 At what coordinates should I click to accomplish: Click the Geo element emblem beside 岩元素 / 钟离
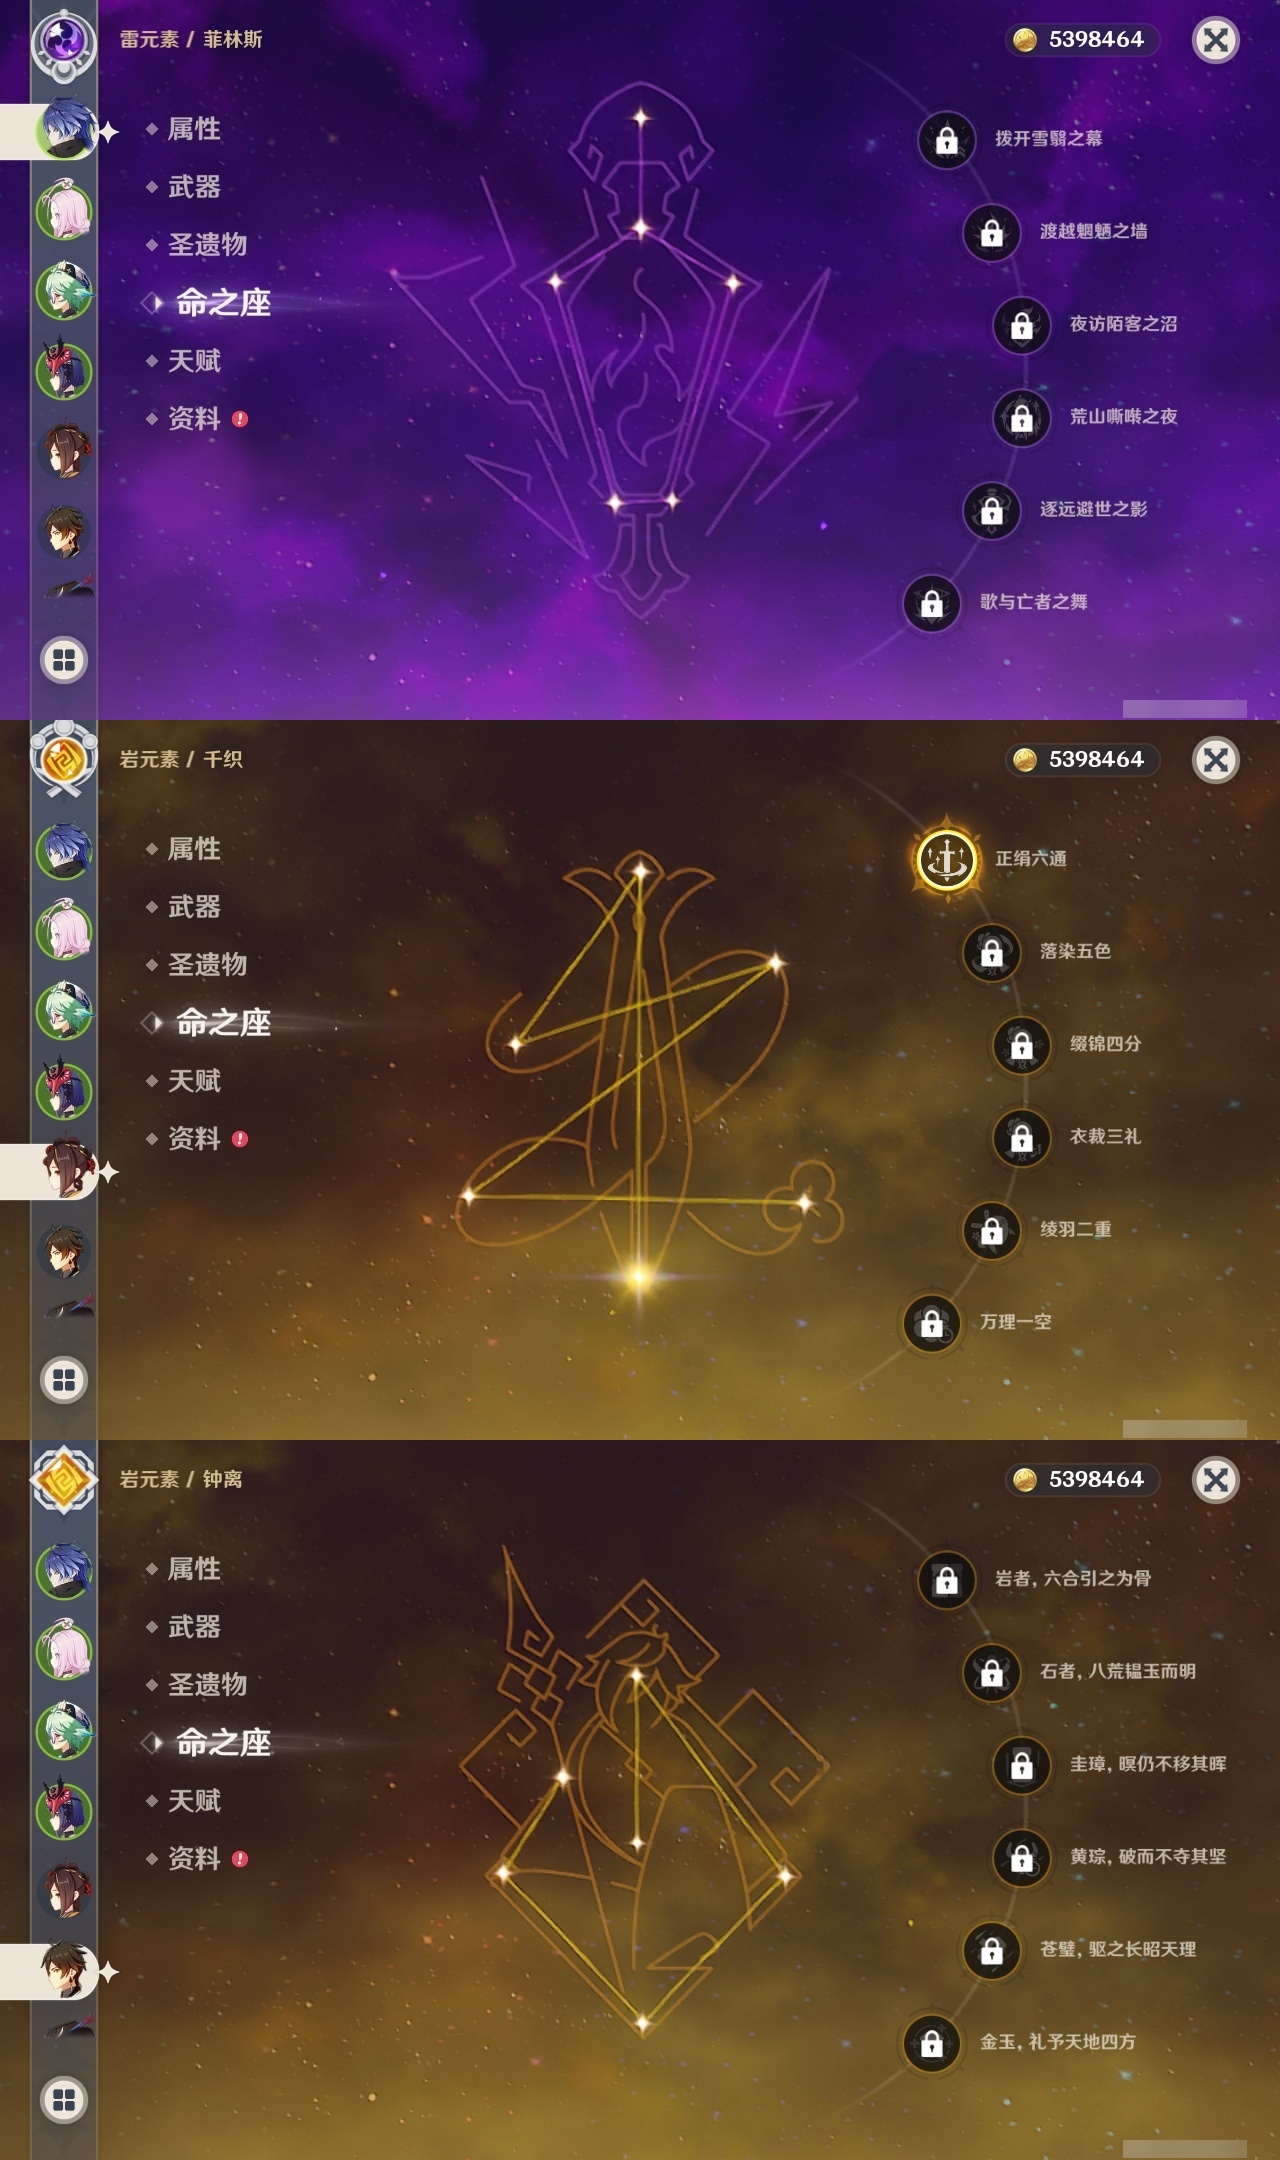(63, 1481)
